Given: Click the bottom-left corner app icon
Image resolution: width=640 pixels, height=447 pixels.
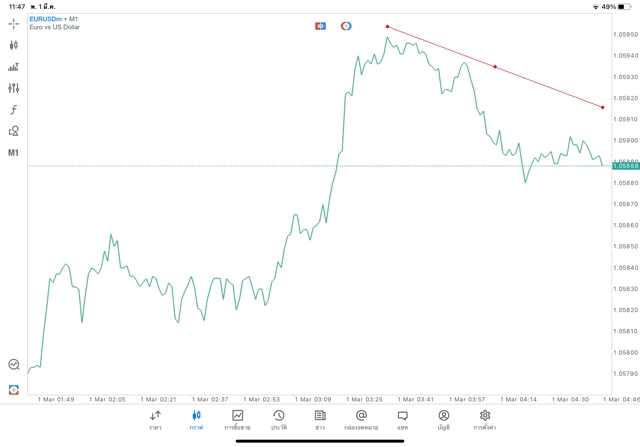Looking at the screenshot, I should click(x=14, y=389).
